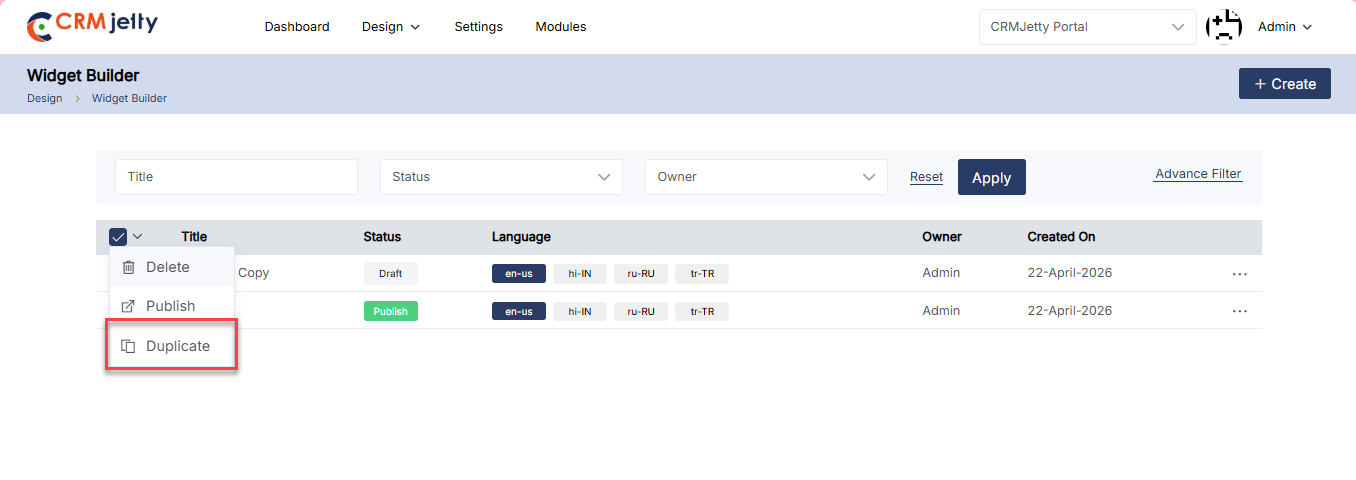This screenshot has height=480, width=1356.
Task: Click the CRMJetty logo
Action: [x=92, y=26]
